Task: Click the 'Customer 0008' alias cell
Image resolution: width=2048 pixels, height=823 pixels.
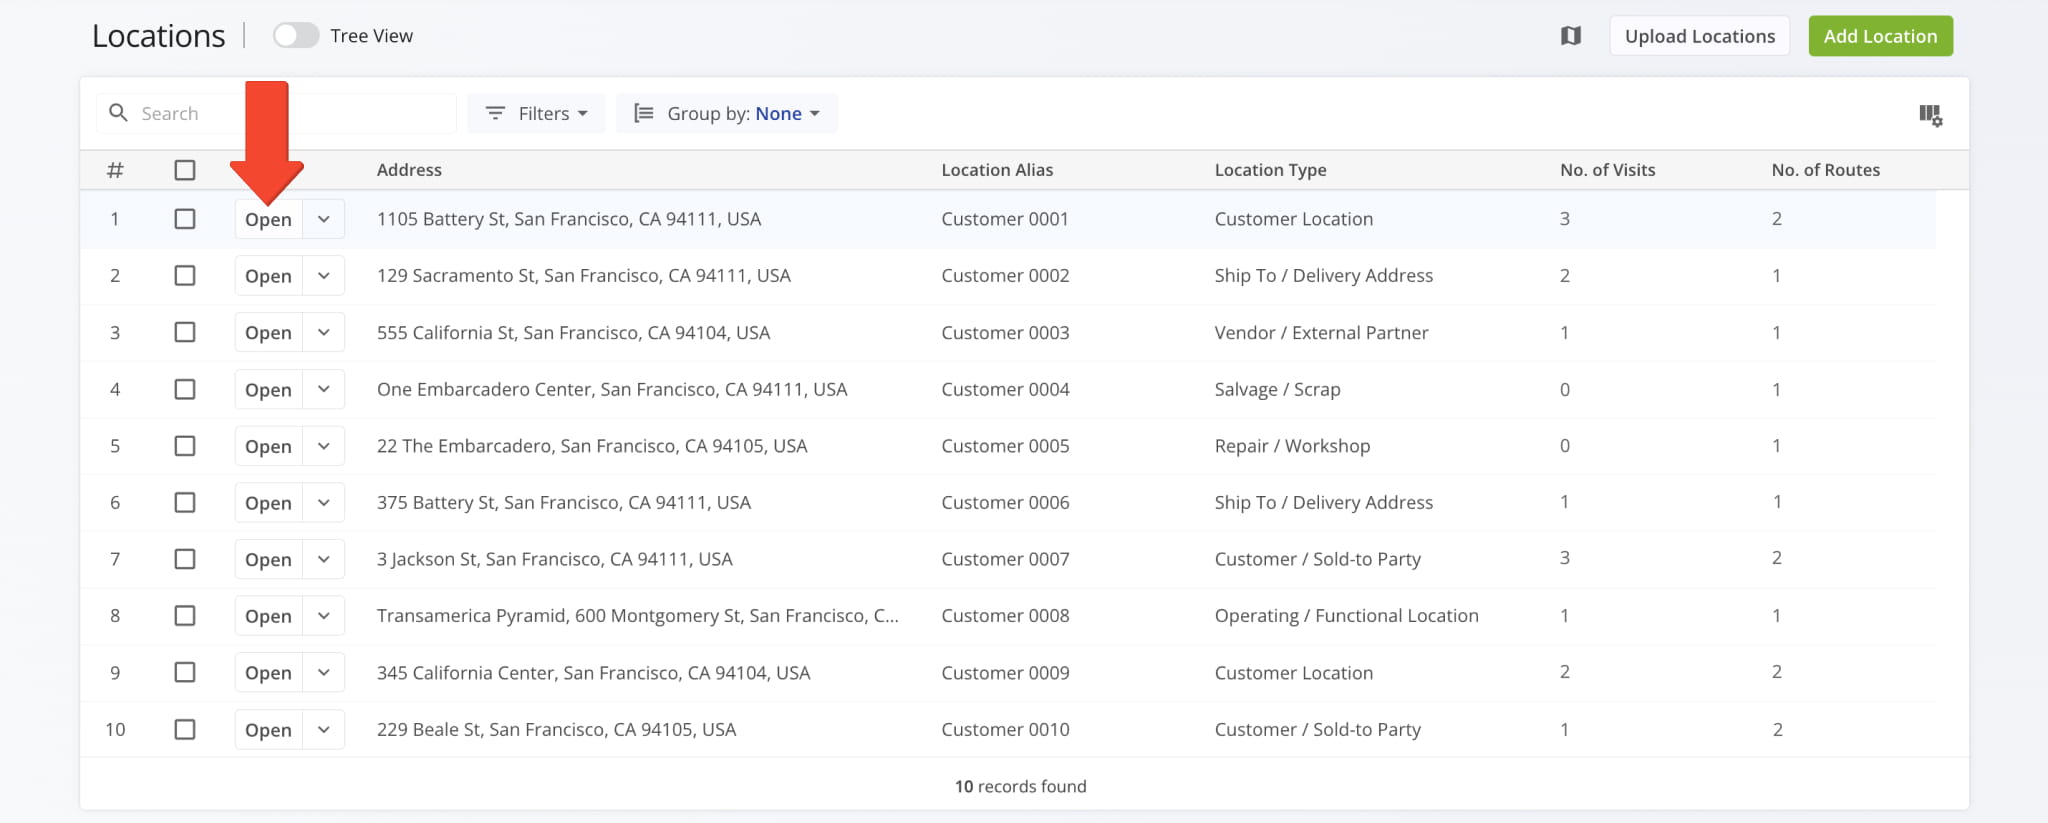Action: click(x=1005, y=616)
